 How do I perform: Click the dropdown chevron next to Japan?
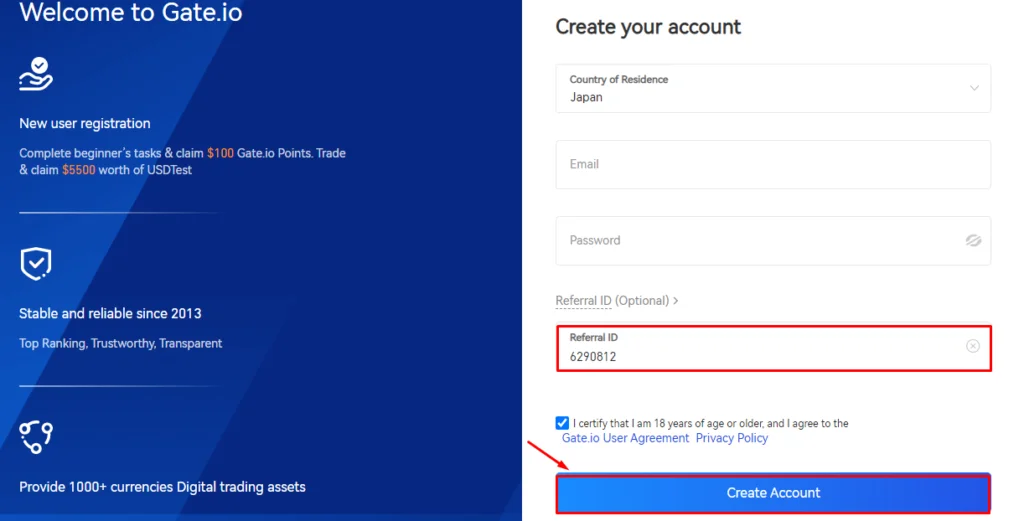[974, 87]
